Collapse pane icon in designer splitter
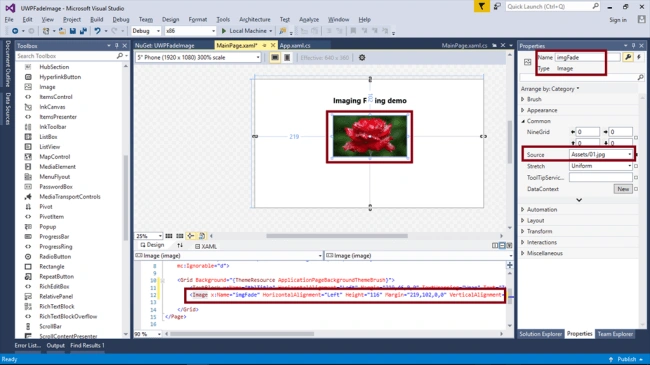 pos(509,246)
